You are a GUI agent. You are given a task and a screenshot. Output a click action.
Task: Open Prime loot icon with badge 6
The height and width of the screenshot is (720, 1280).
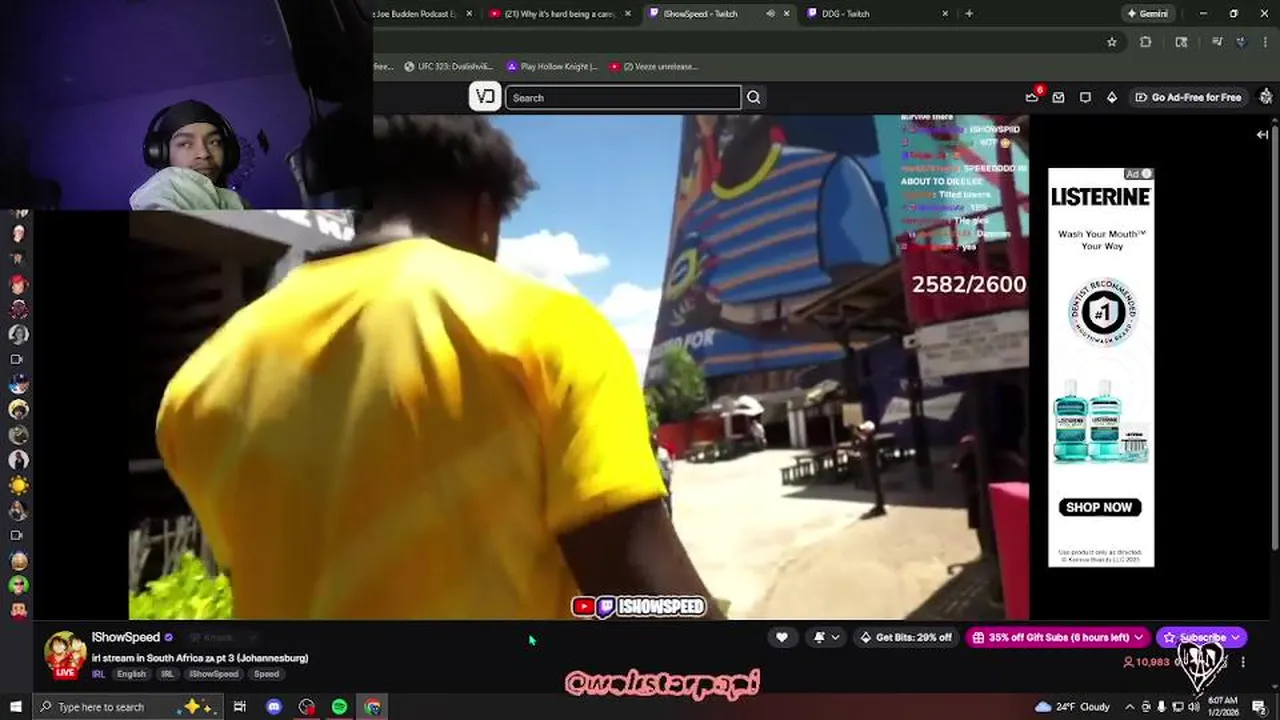tap(1033, 97)
